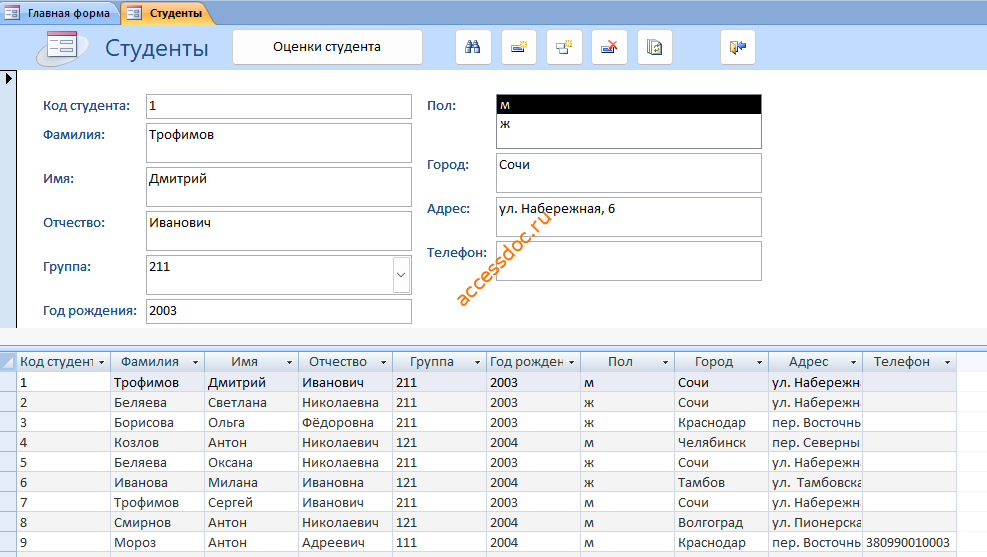
Task: Open Год рождения column filter arrow
Action: pyautogui.click(x=572, y=363)
